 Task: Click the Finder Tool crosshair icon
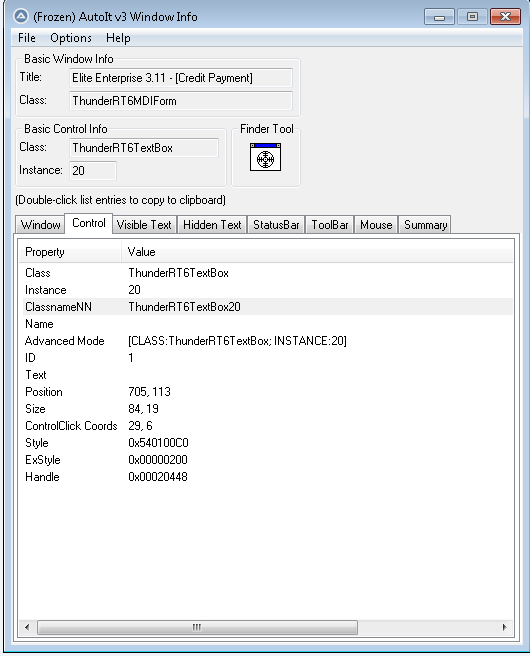(x=265, y=157)
